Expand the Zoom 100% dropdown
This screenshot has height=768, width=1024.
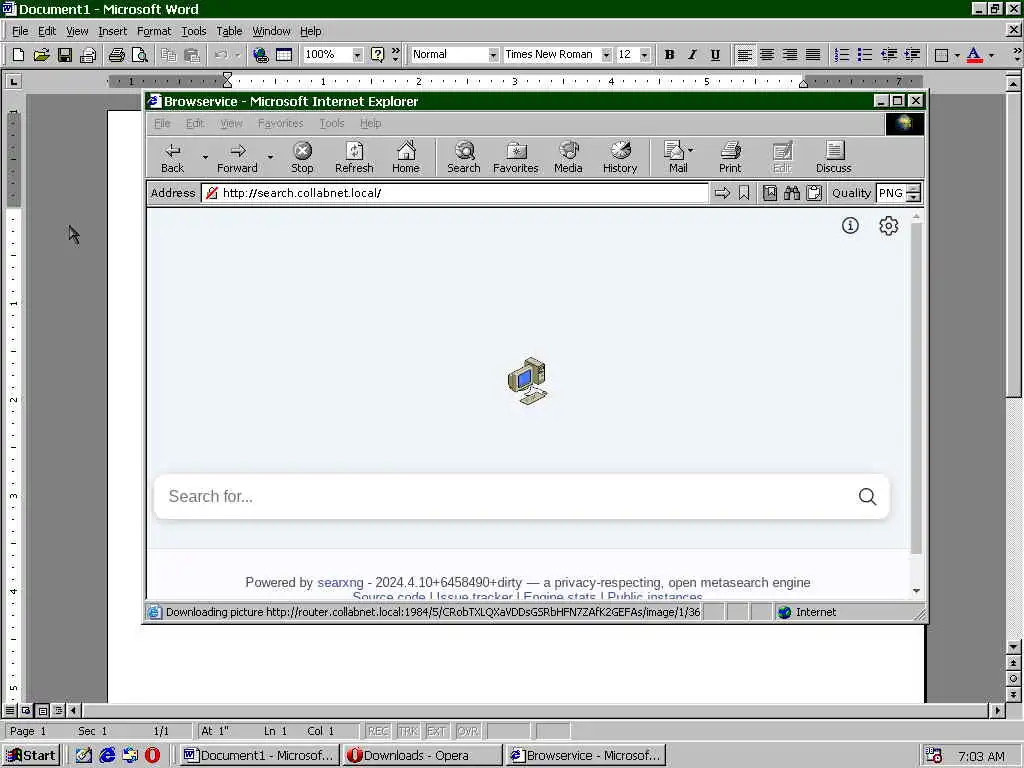357,55
